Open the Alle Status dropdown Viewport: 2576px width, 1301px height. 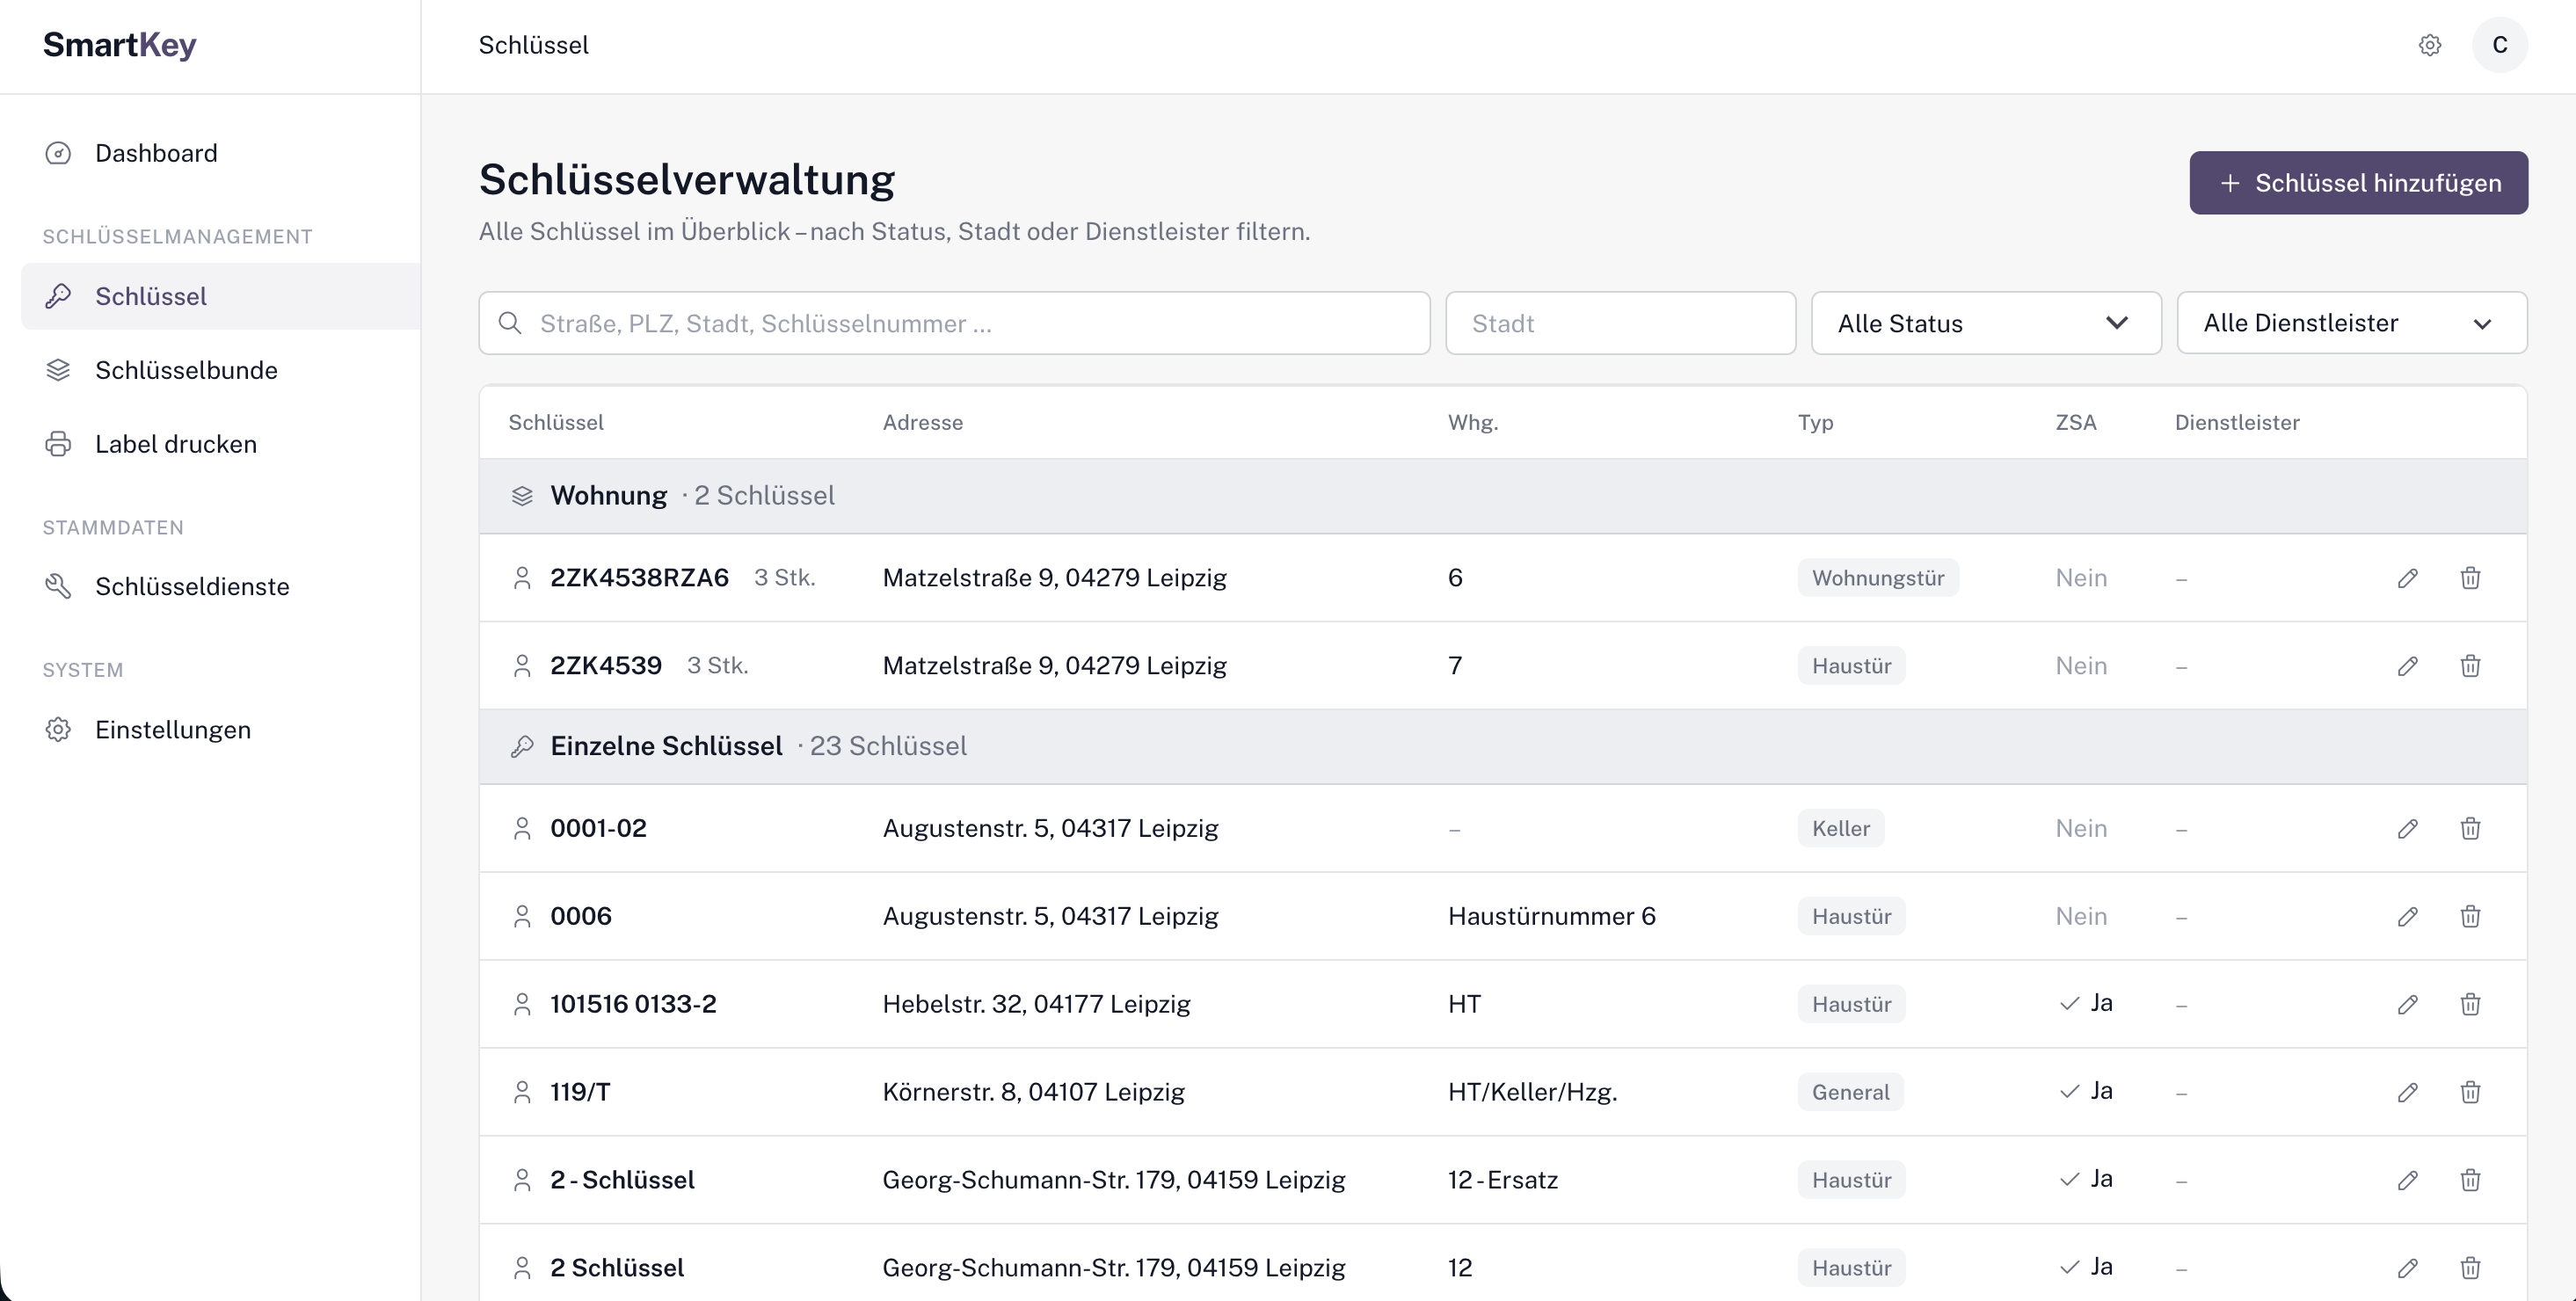[1986, 323]
